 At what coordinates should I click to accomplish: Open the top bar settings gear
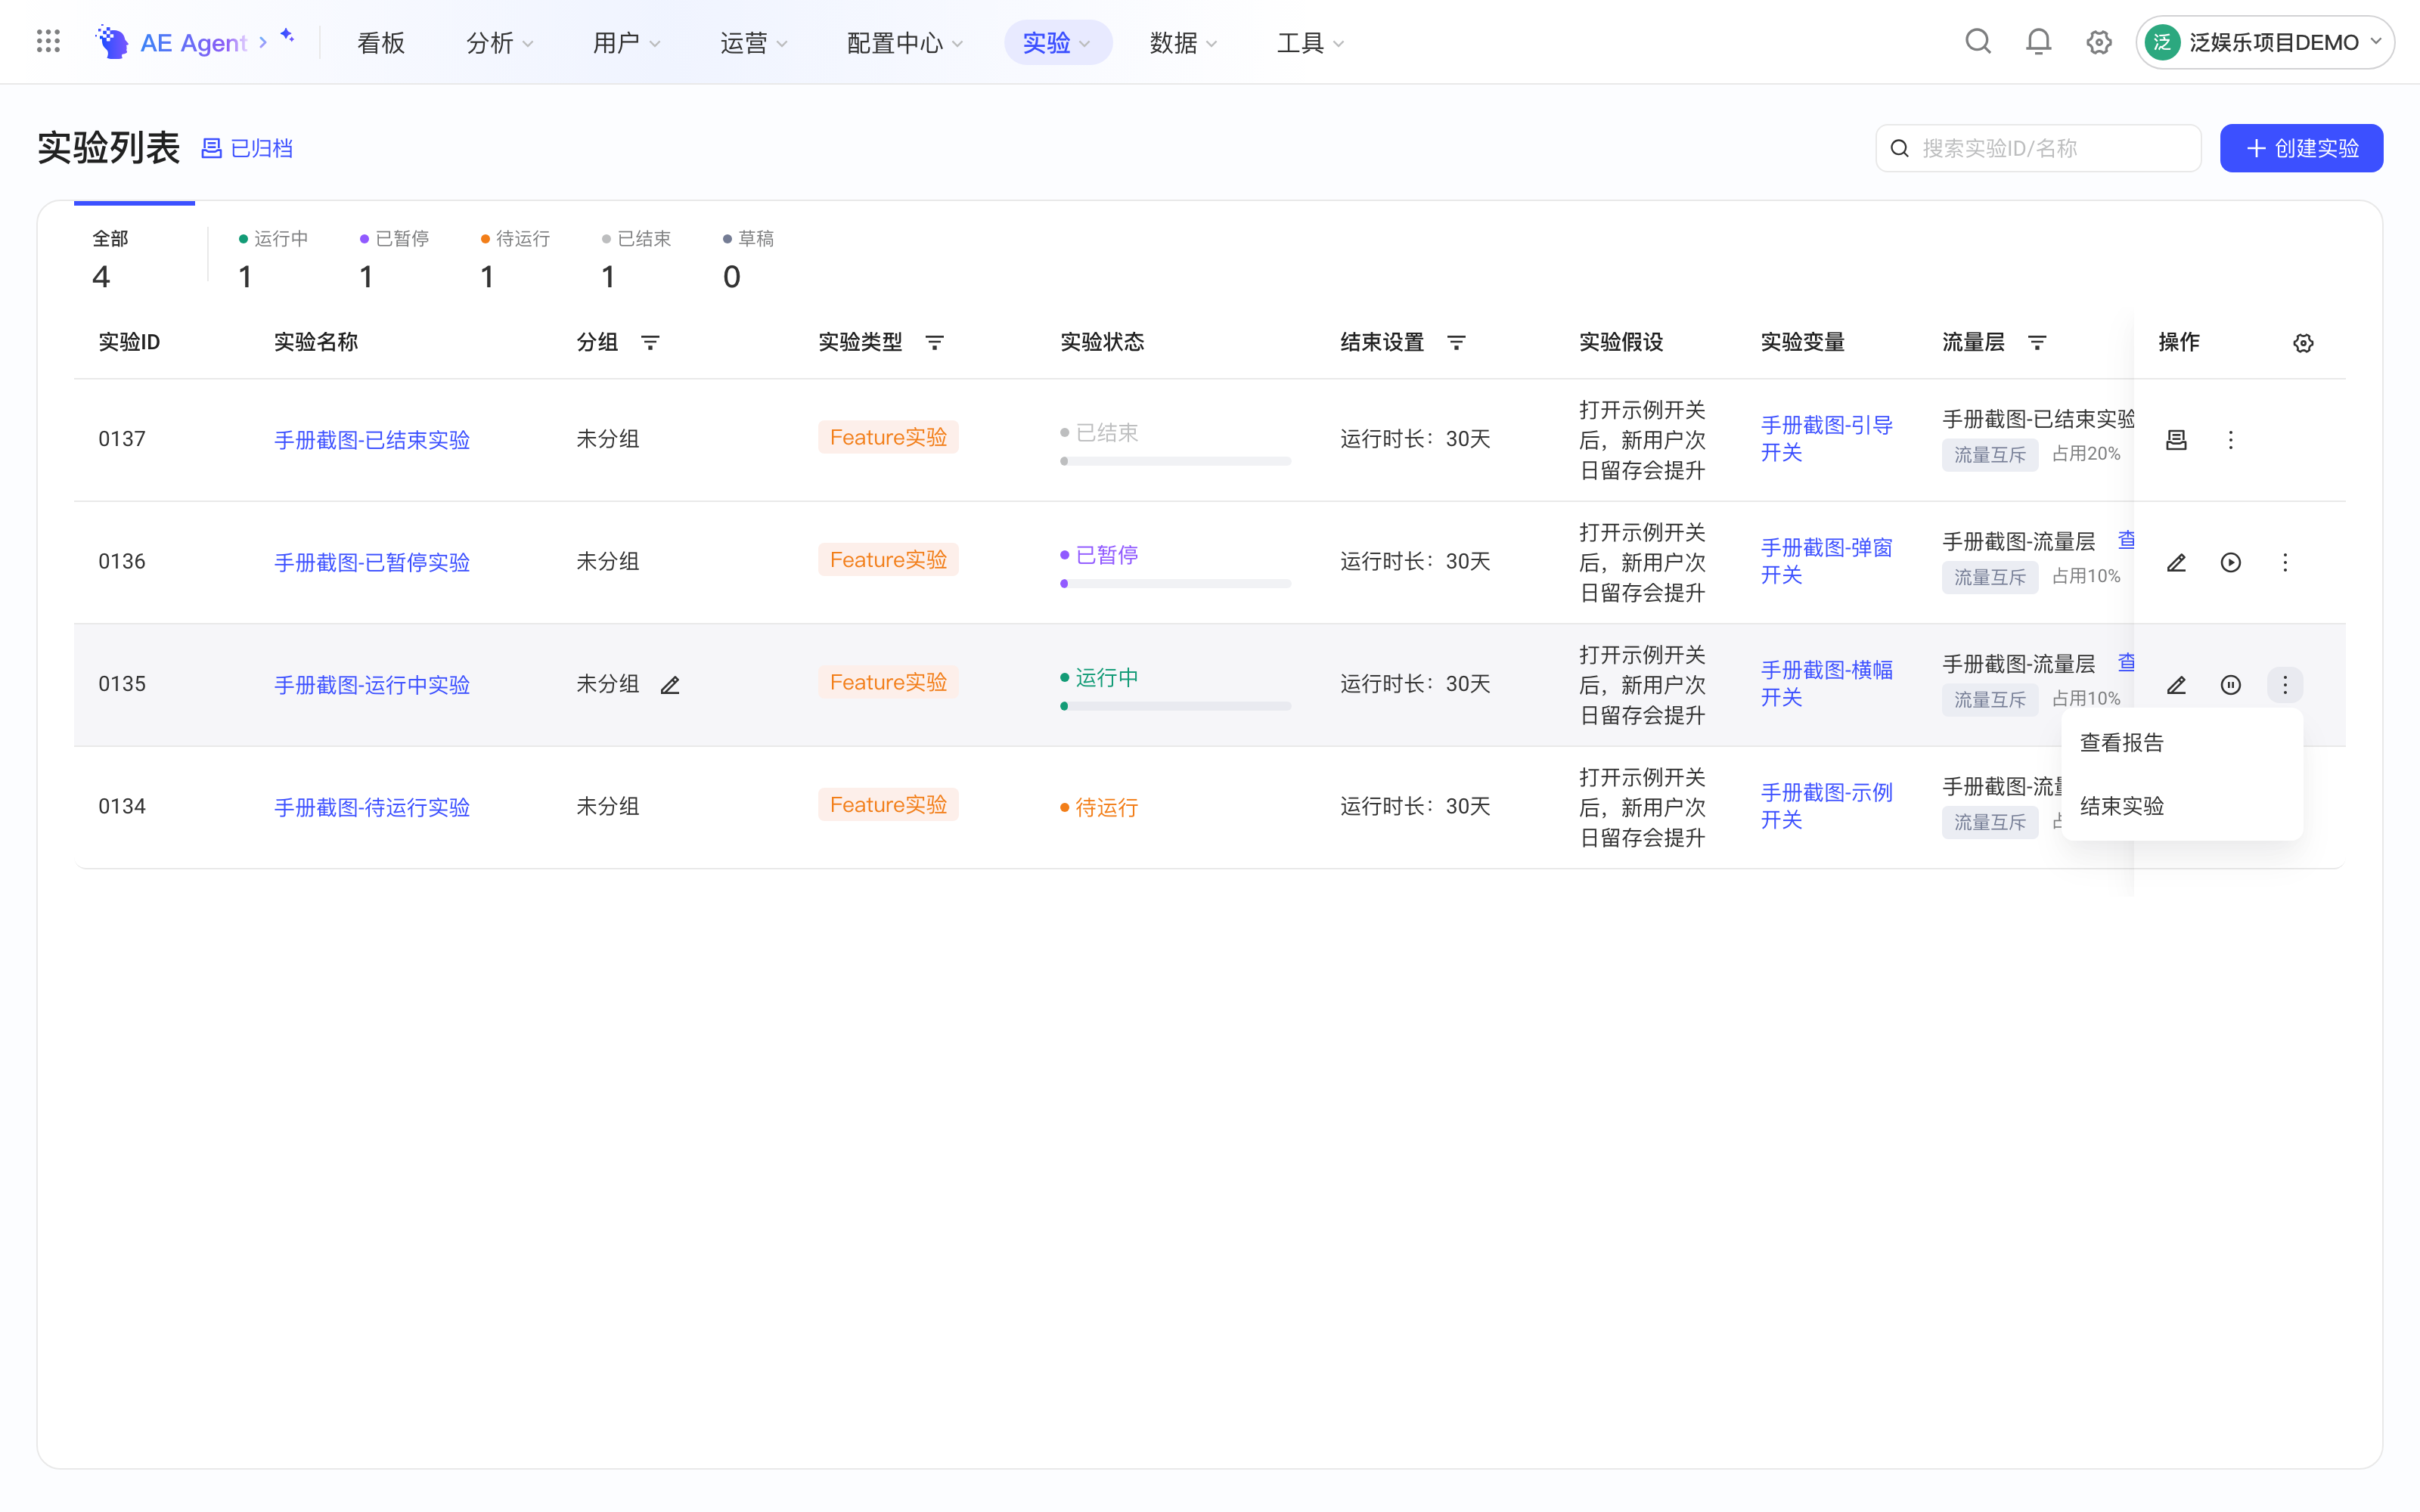pyautogui.click(x=2099, y=42)
